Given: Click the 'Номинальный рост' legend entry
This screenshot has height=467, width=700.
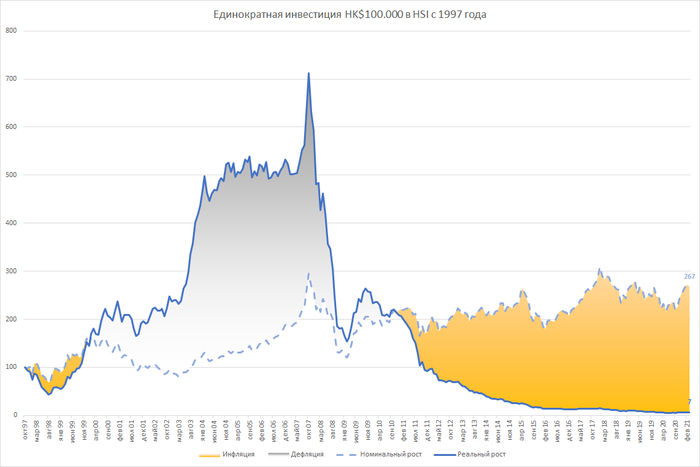Looking at the screenshot, I should 379,454.
